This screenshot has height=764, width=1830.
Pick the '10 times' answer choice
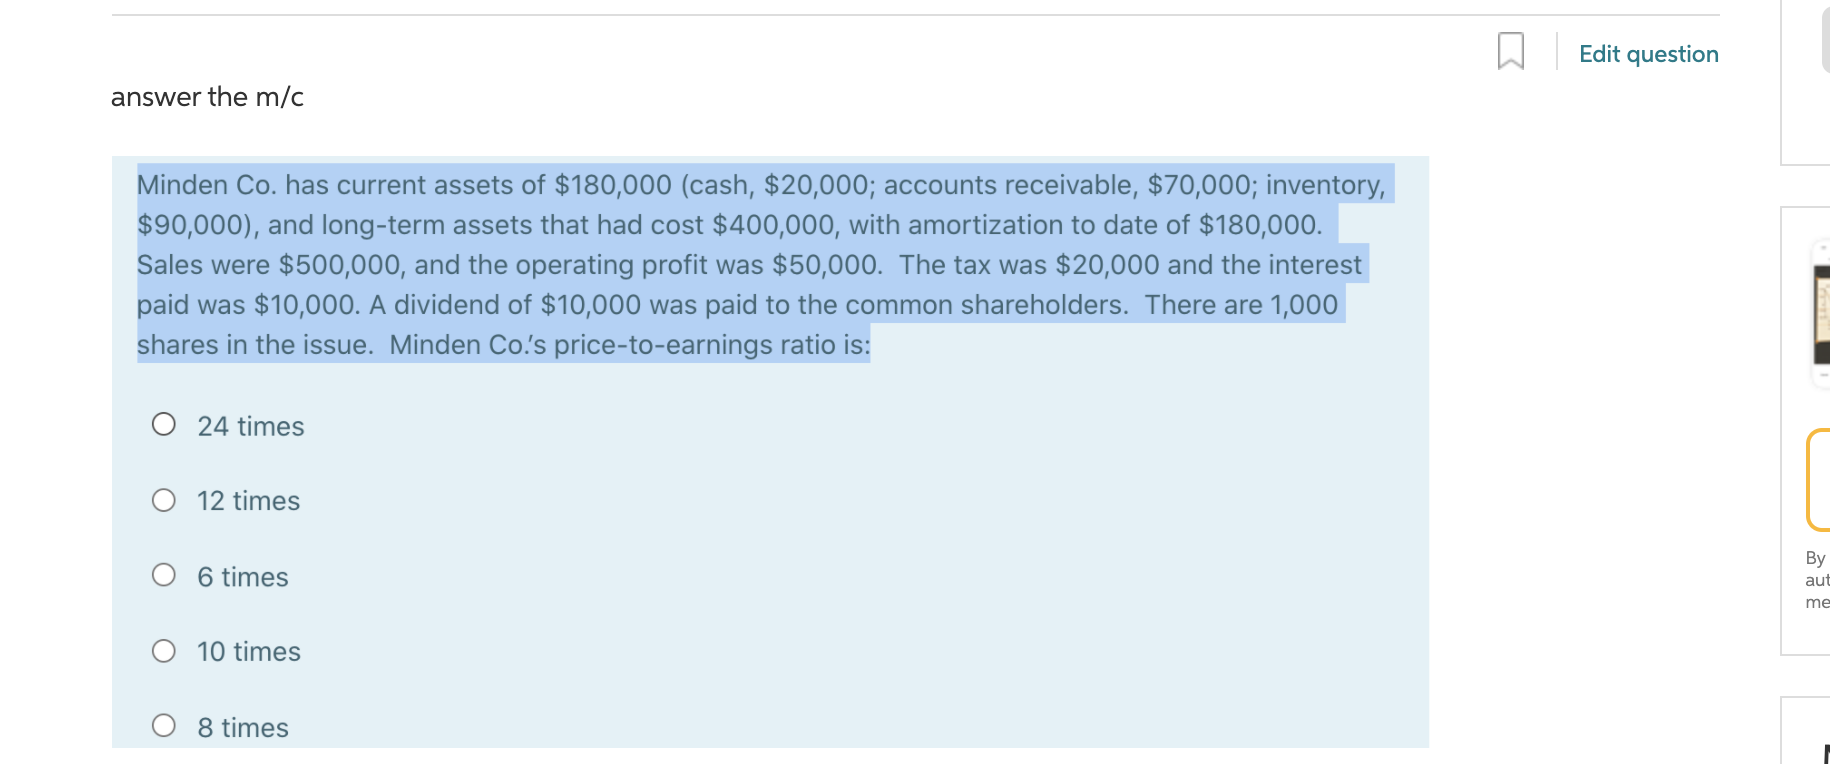tap(164, 649)
